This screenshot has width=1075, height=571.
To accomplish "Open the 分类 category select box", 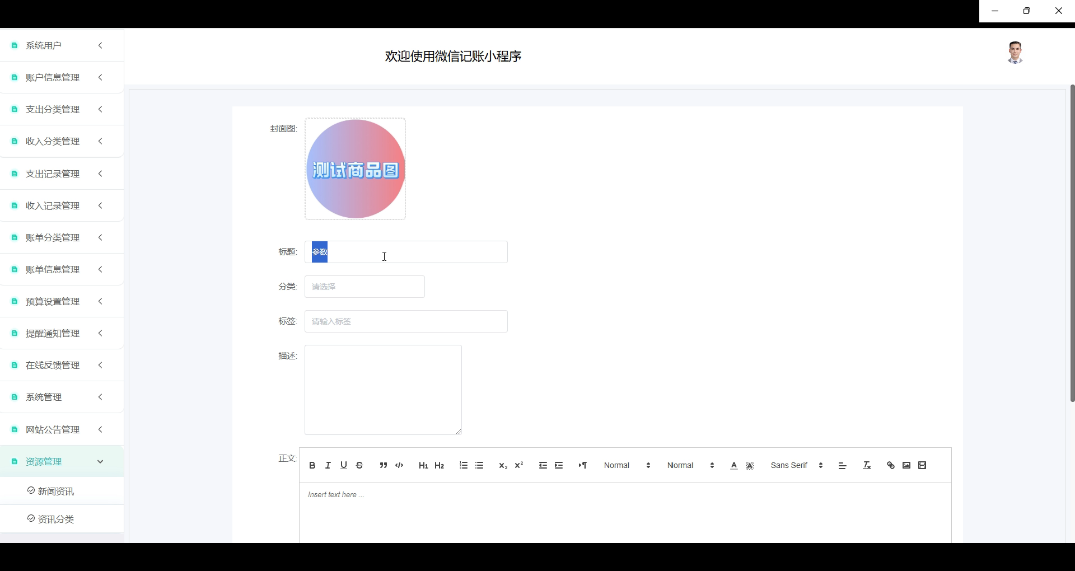I will (364, 287).
